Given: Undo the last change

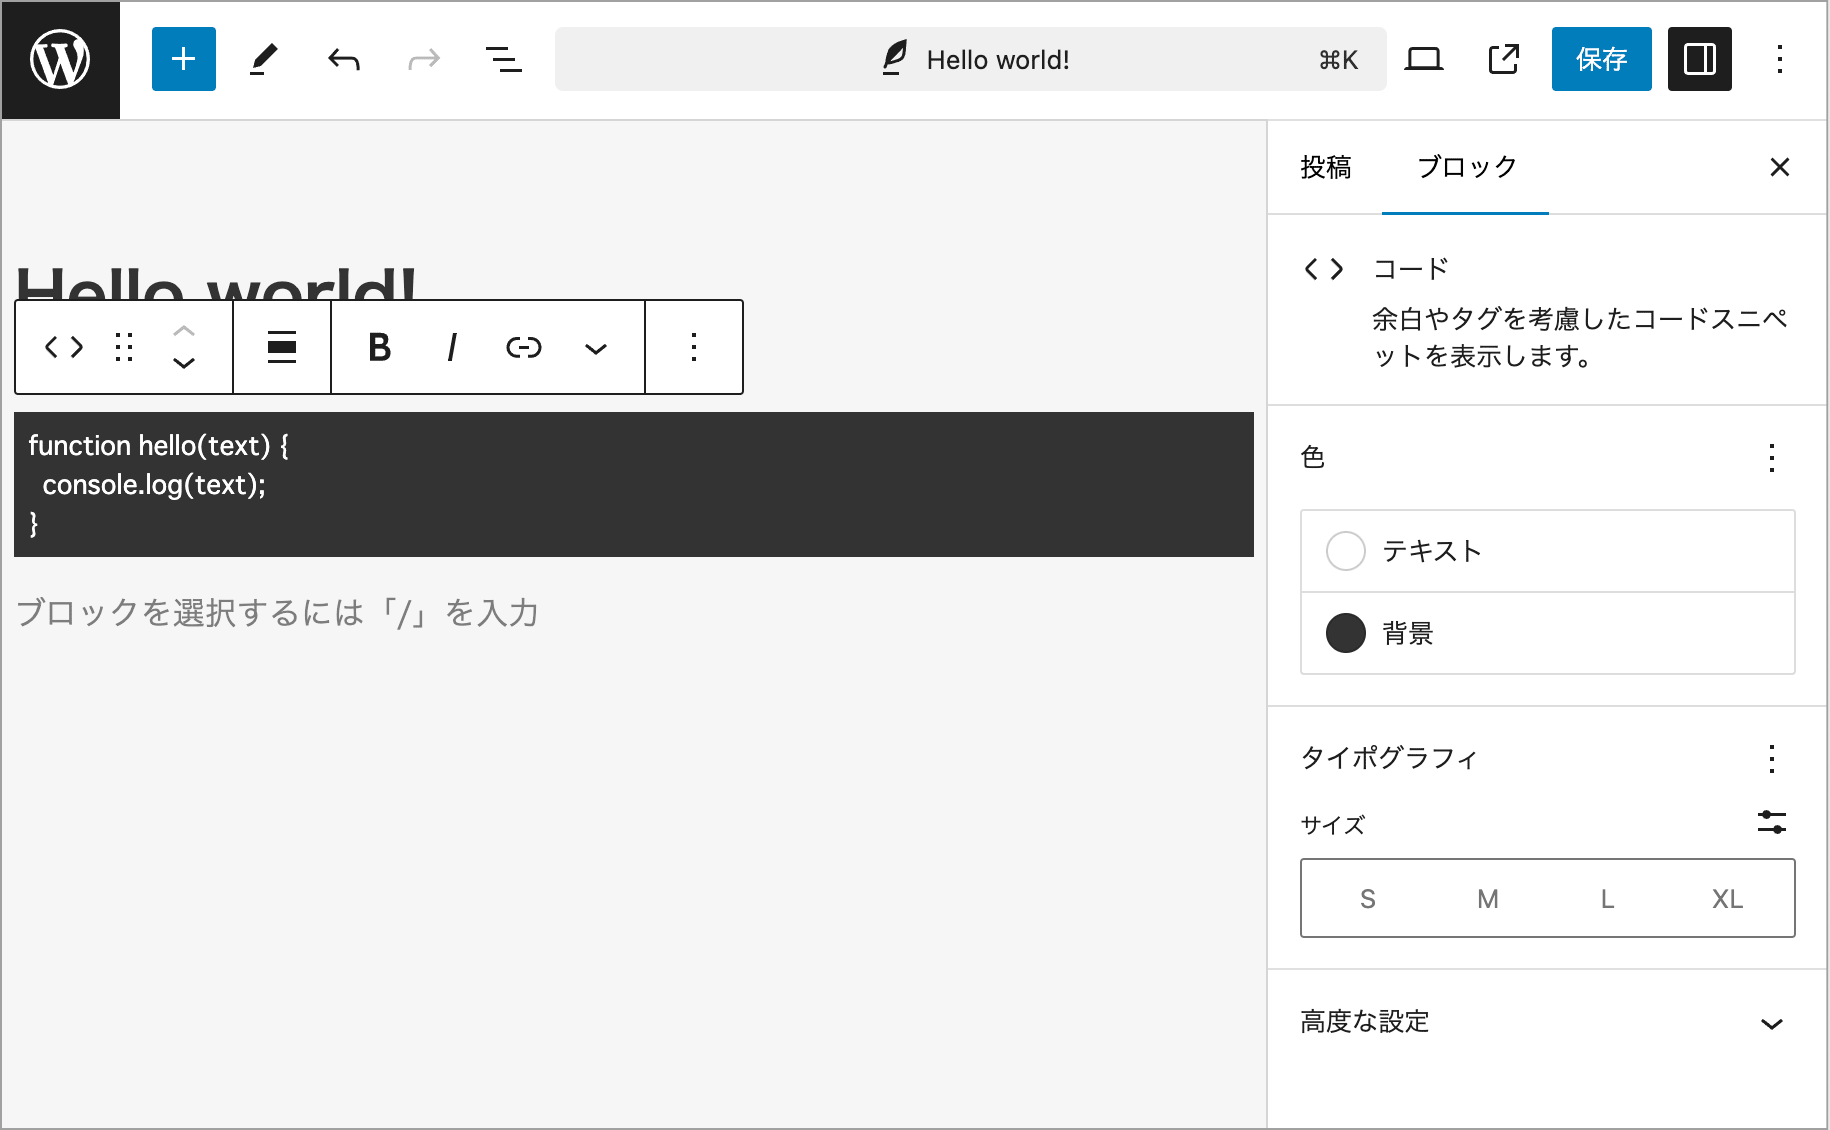Looking at the screenshot, I should [343, 59].
